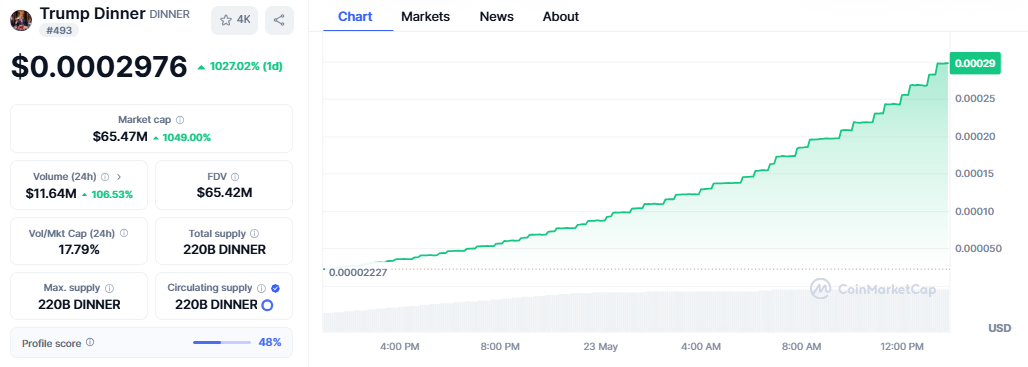This screenshot has height=367, width=1028.
Task: Click the circulating supply ring indicator
Action: 267,305
